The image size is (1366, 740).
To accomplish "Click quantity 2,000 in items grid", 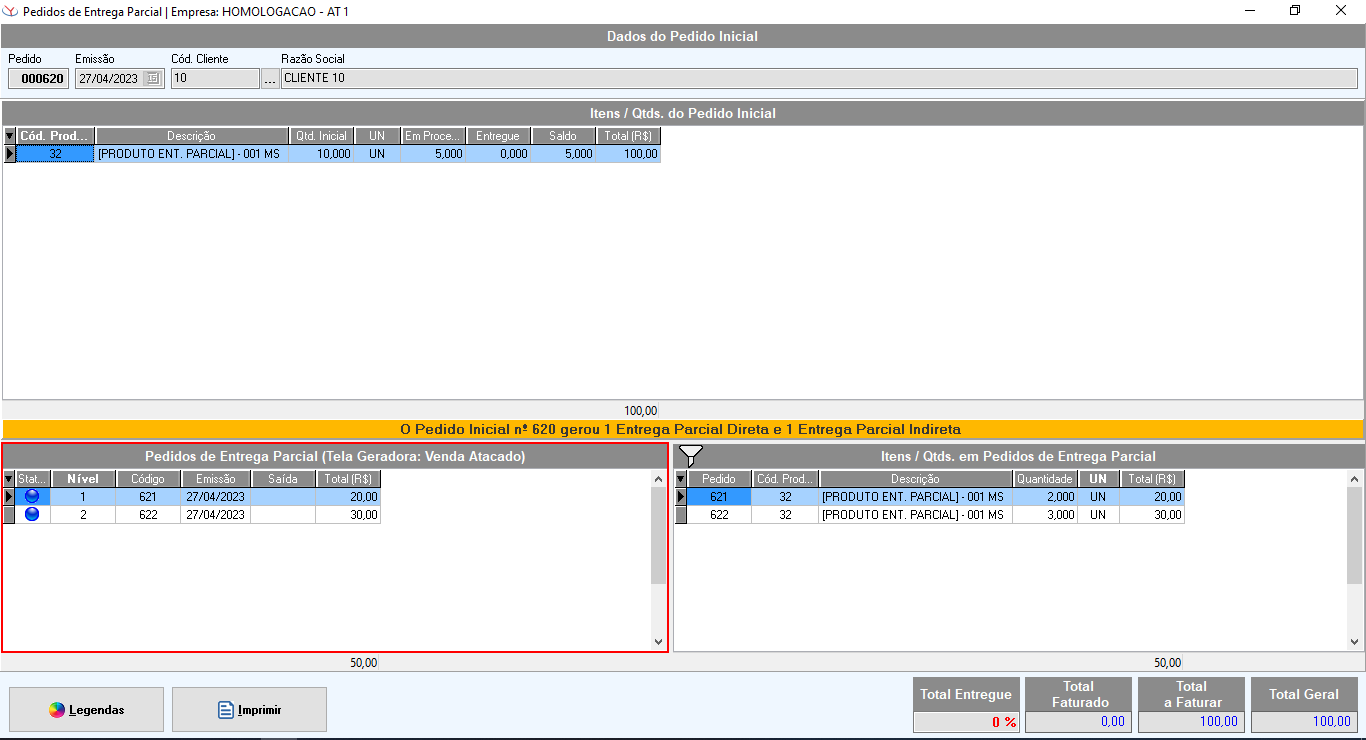I will (x=1045, y=496).
